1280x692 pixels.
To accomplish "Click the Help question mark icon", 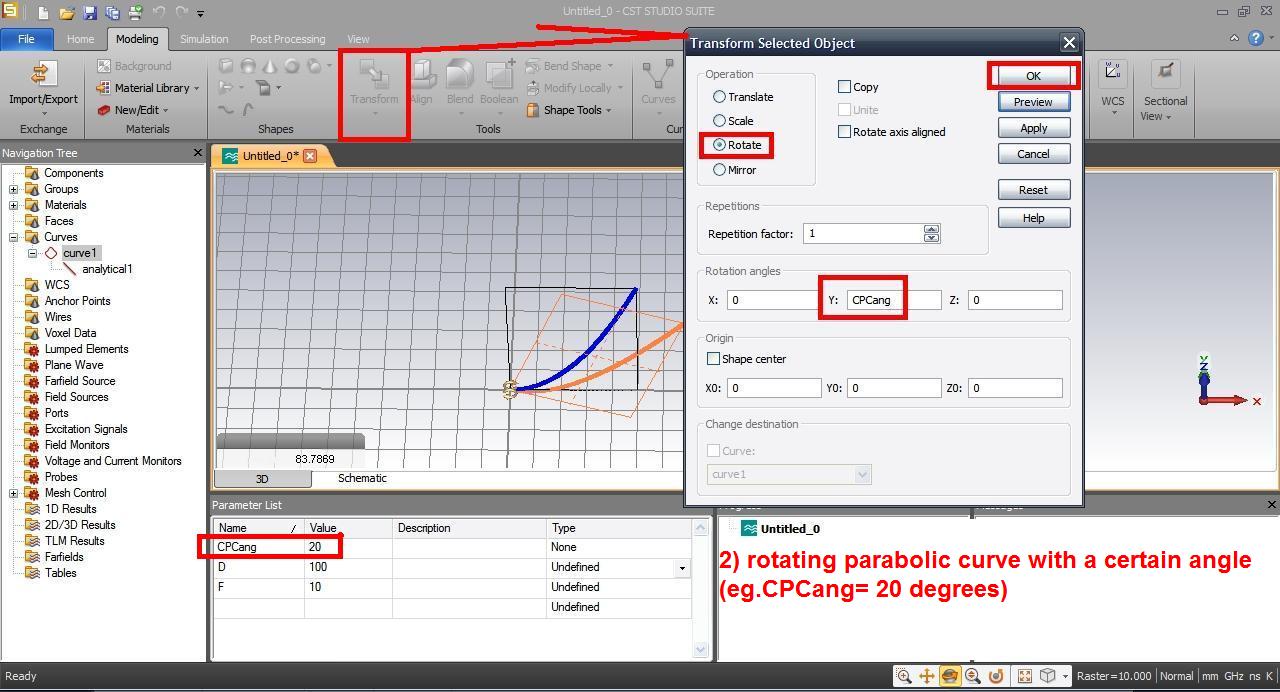I will tap(1257, 38).
